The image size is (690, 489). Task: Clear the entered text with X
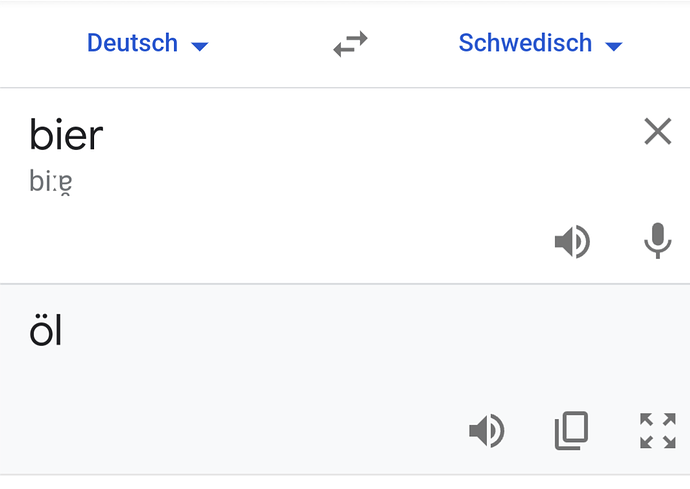coord(657,131)
